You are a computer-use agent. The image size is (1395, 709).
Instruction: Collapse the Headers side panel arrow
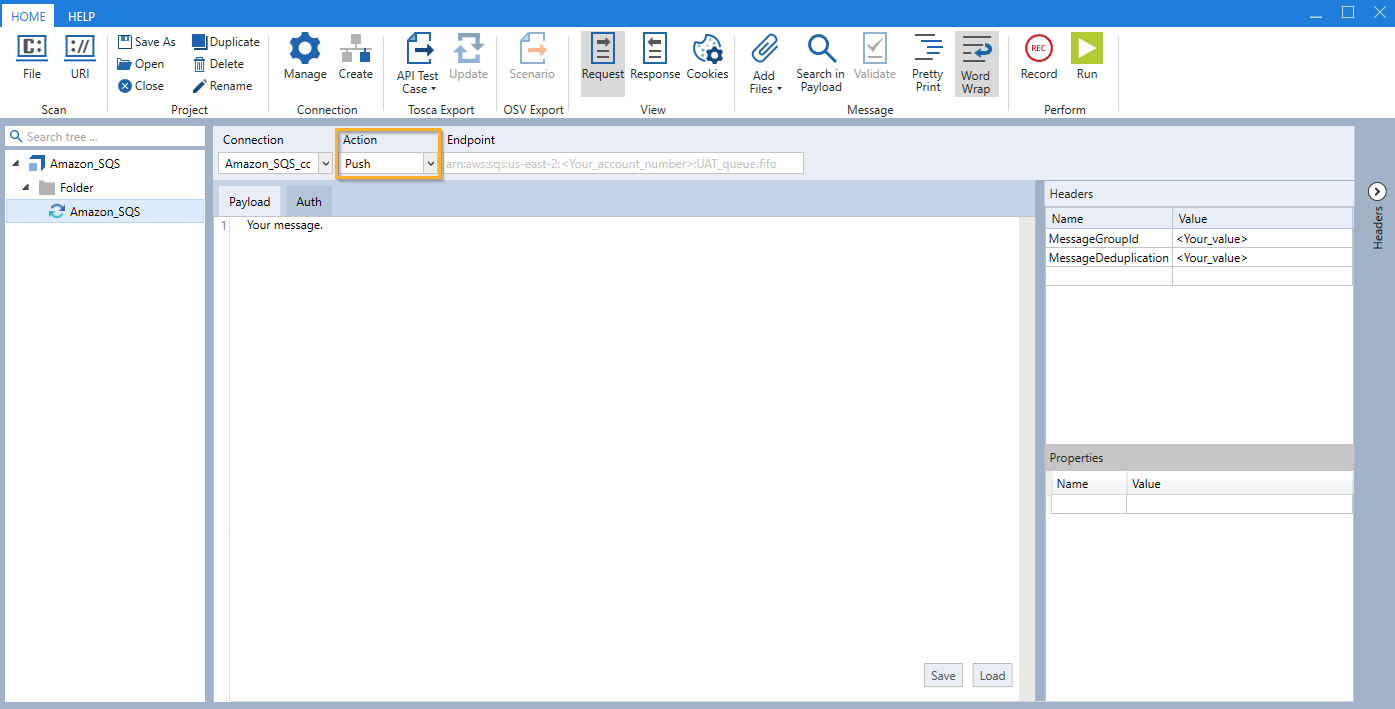[1376, 191]
